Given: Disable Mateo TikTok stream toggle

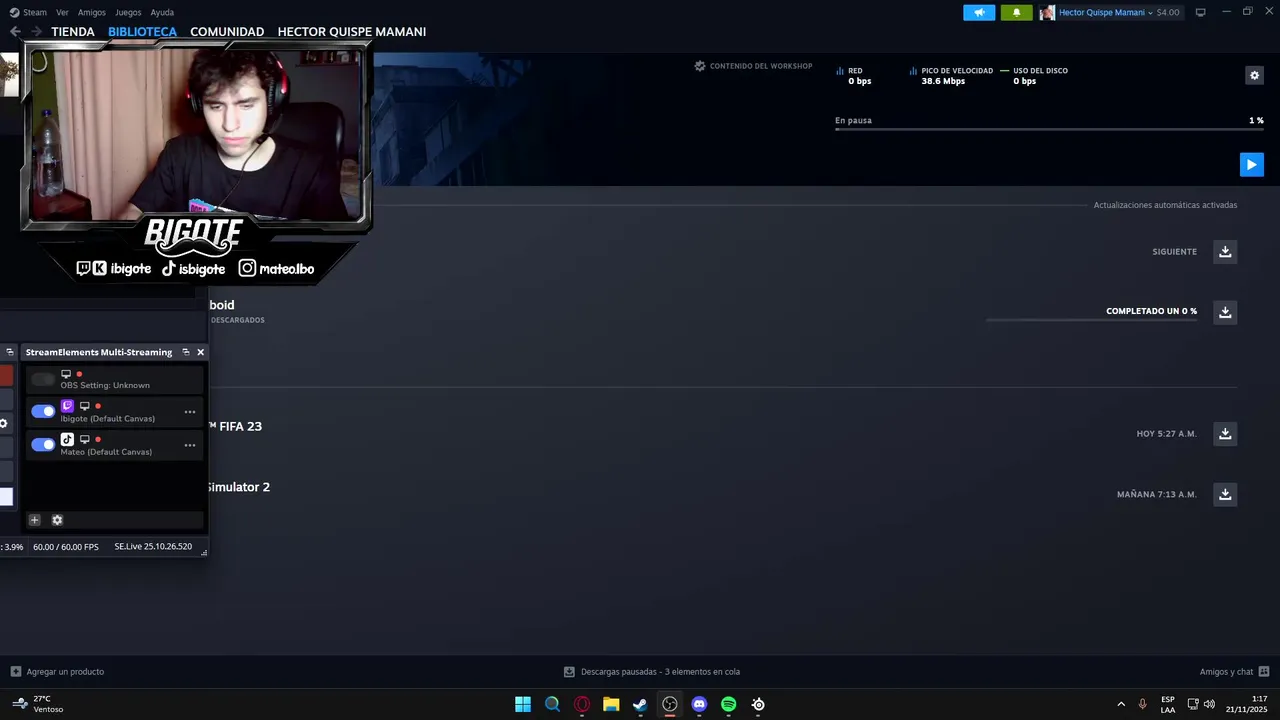Looking at the screenshot, I should coord(43,445).
